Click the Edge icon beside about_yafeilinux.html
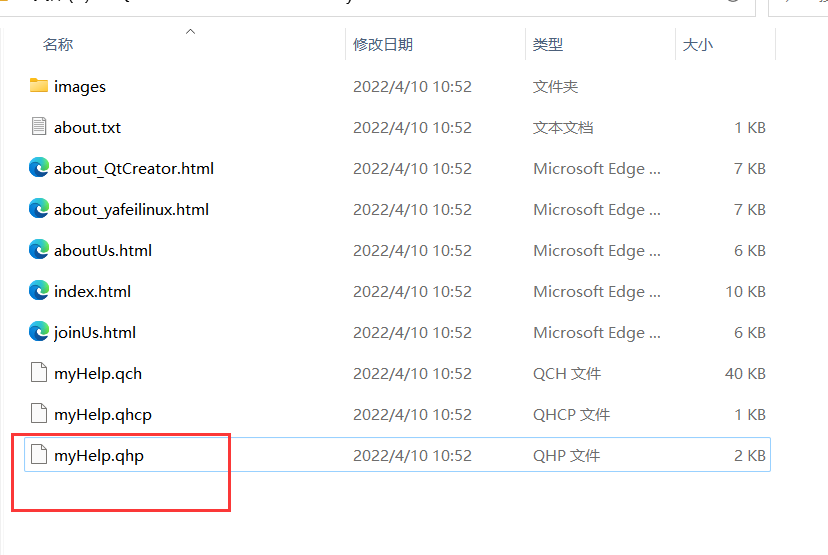 (39, 209)
